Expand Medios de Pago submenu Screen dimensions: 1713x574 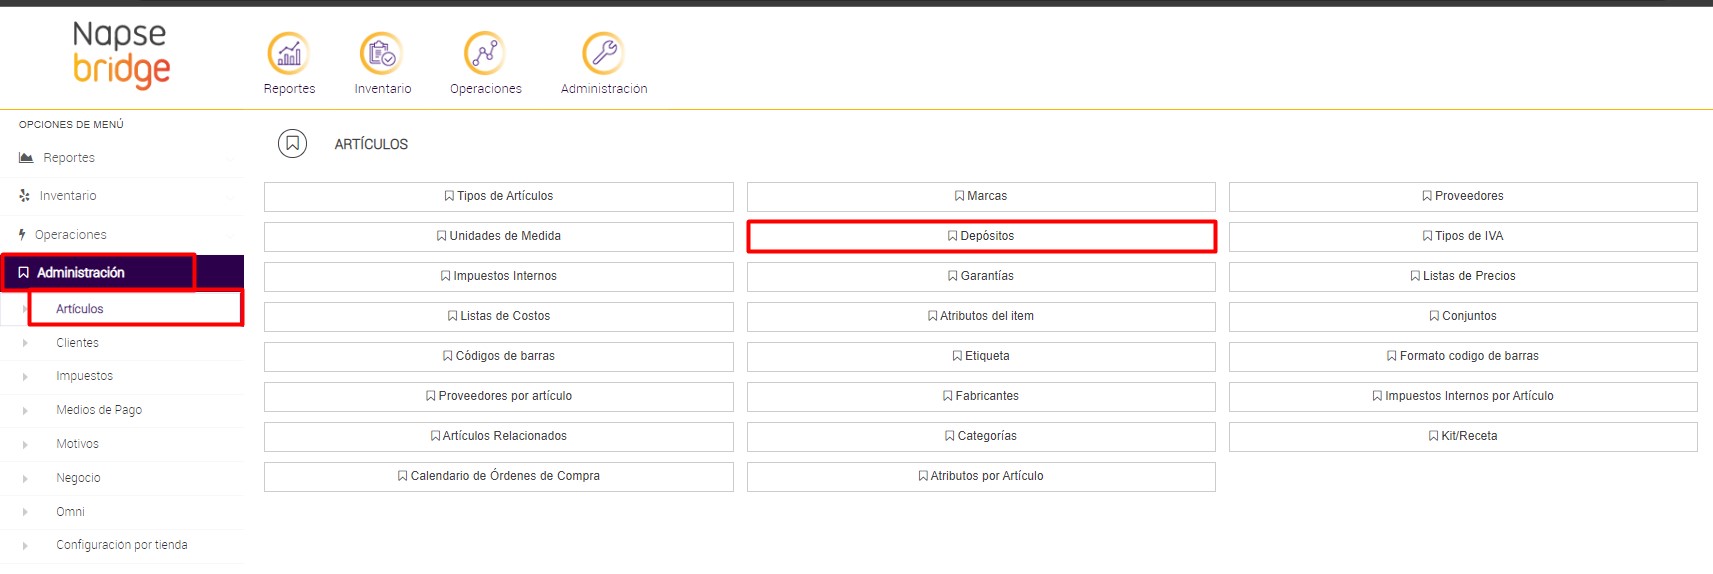[x=25, y=410]
